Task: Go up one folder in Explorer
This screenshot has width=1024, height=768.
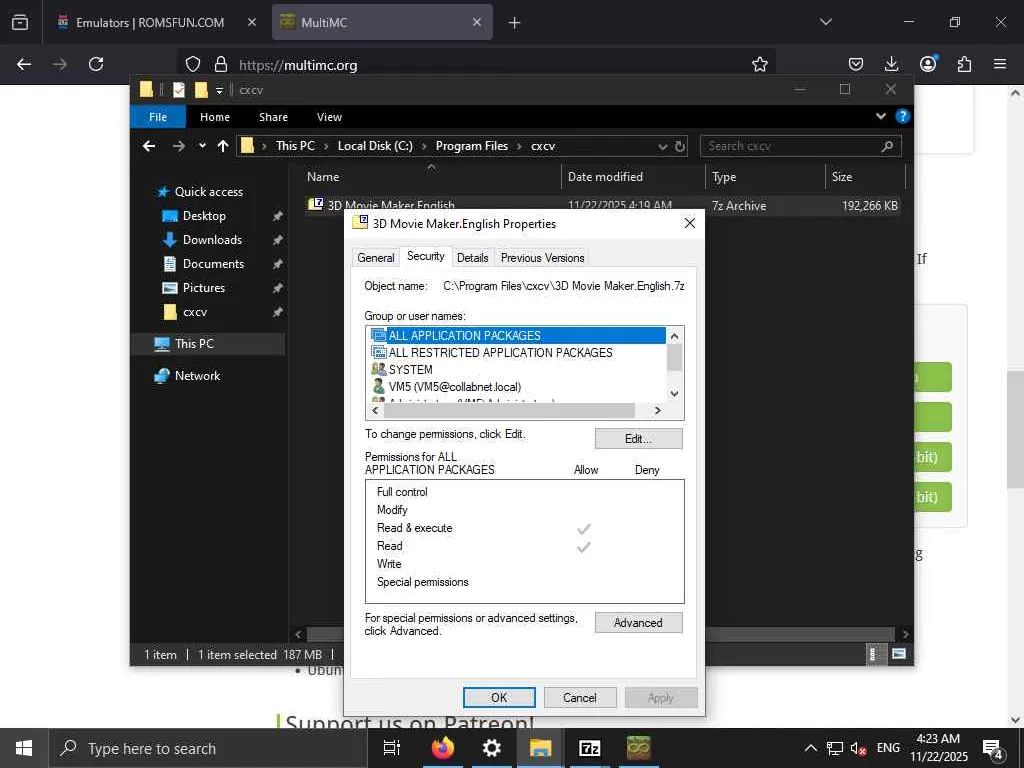Action: (223, 146)
